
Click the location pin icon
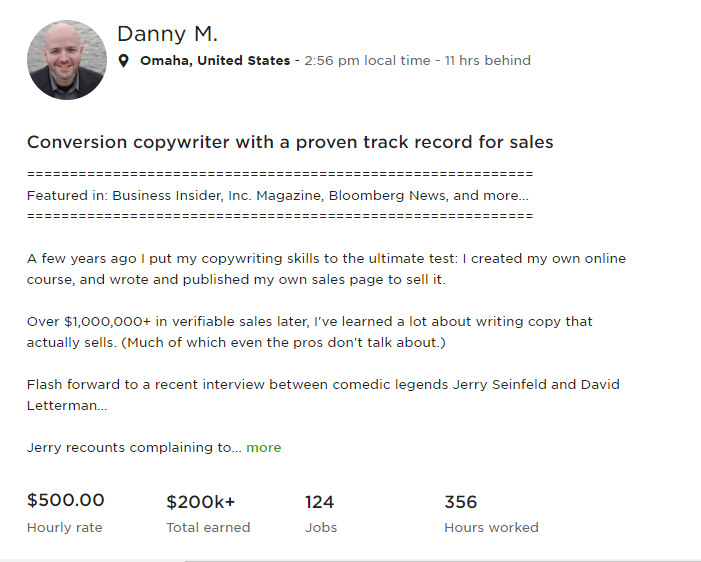point(124,61)
